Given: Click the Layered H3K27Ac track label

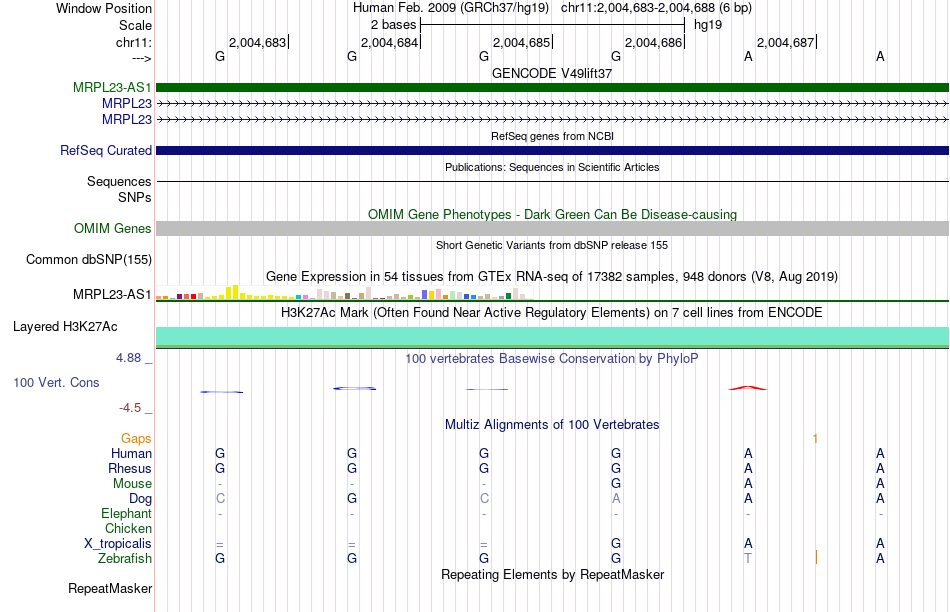Looking at the screenshot, I should (x=65, y=327).
